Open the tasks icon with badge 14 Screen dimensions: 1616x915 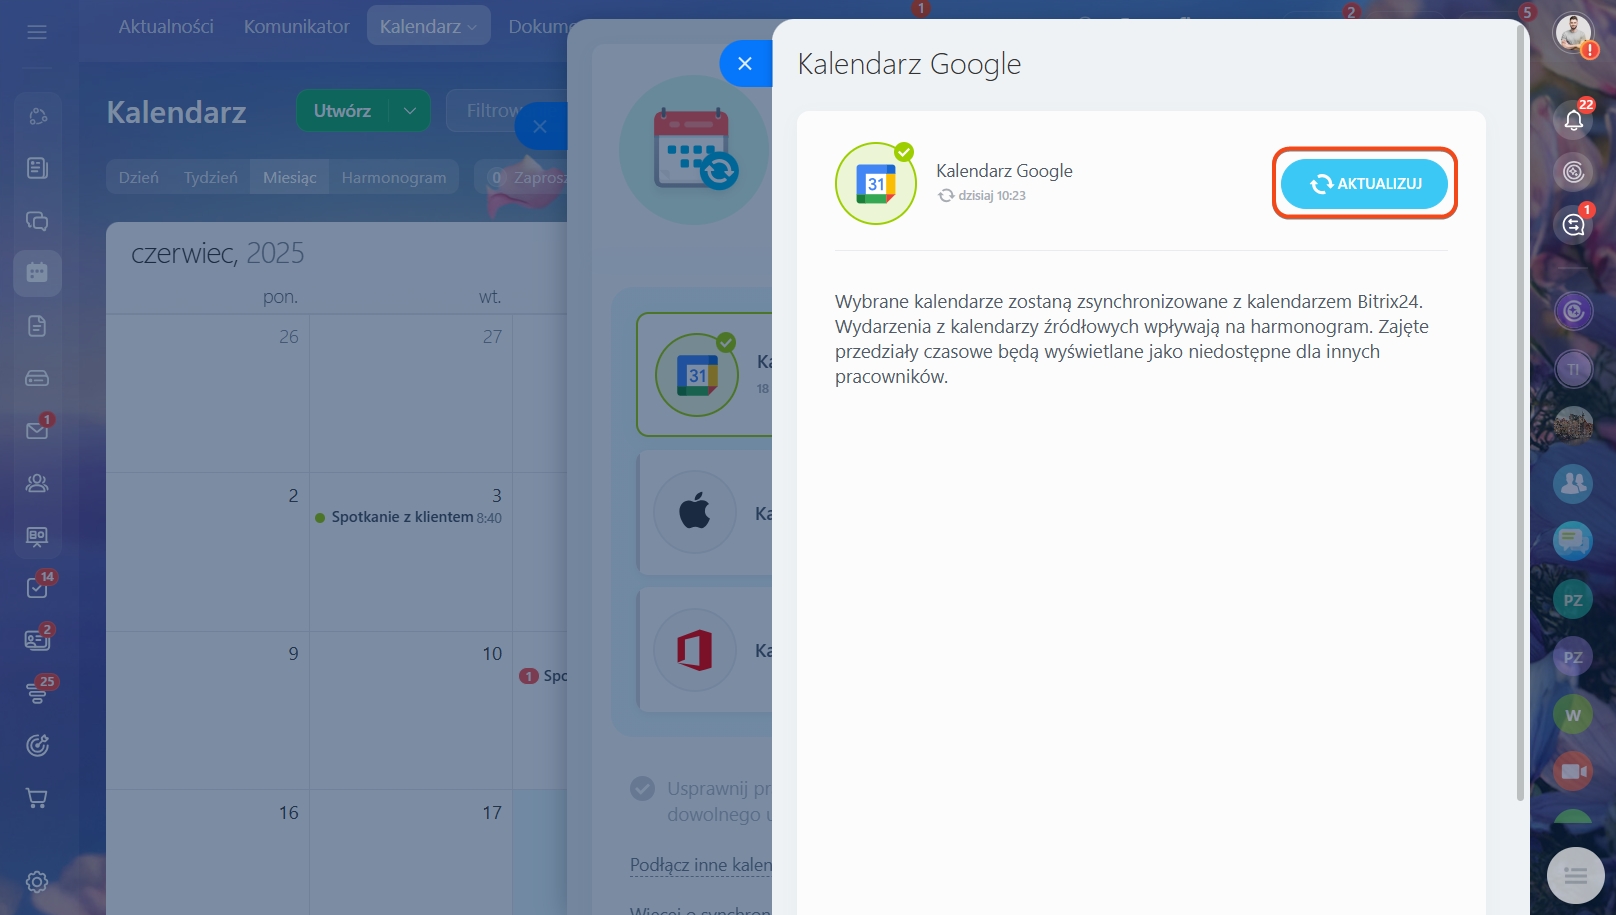[37, 587]
